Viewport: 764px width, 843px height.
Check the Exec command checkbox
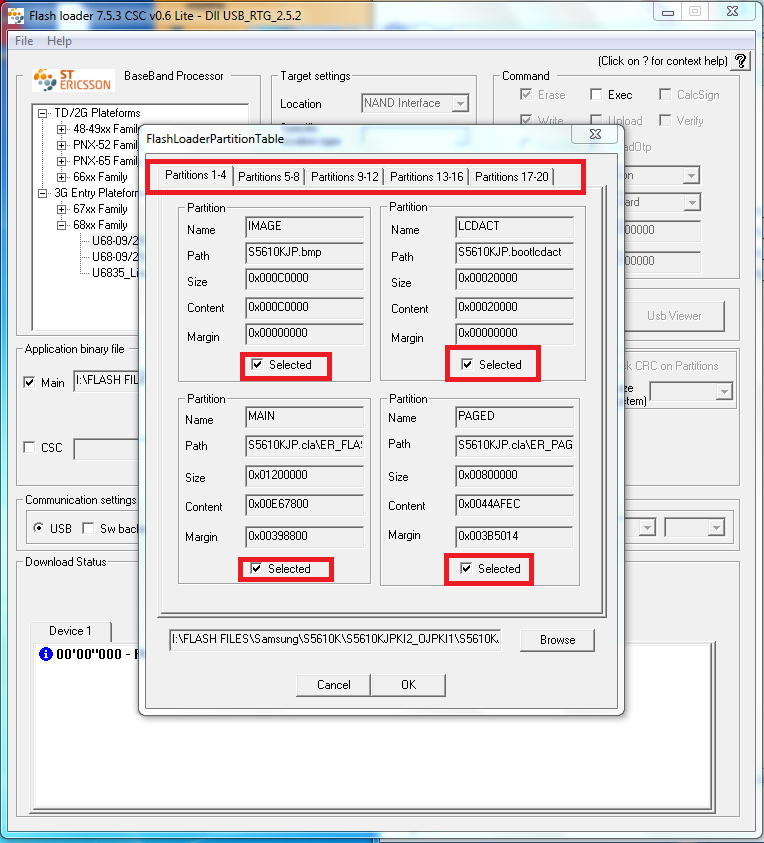pos(596,95)
